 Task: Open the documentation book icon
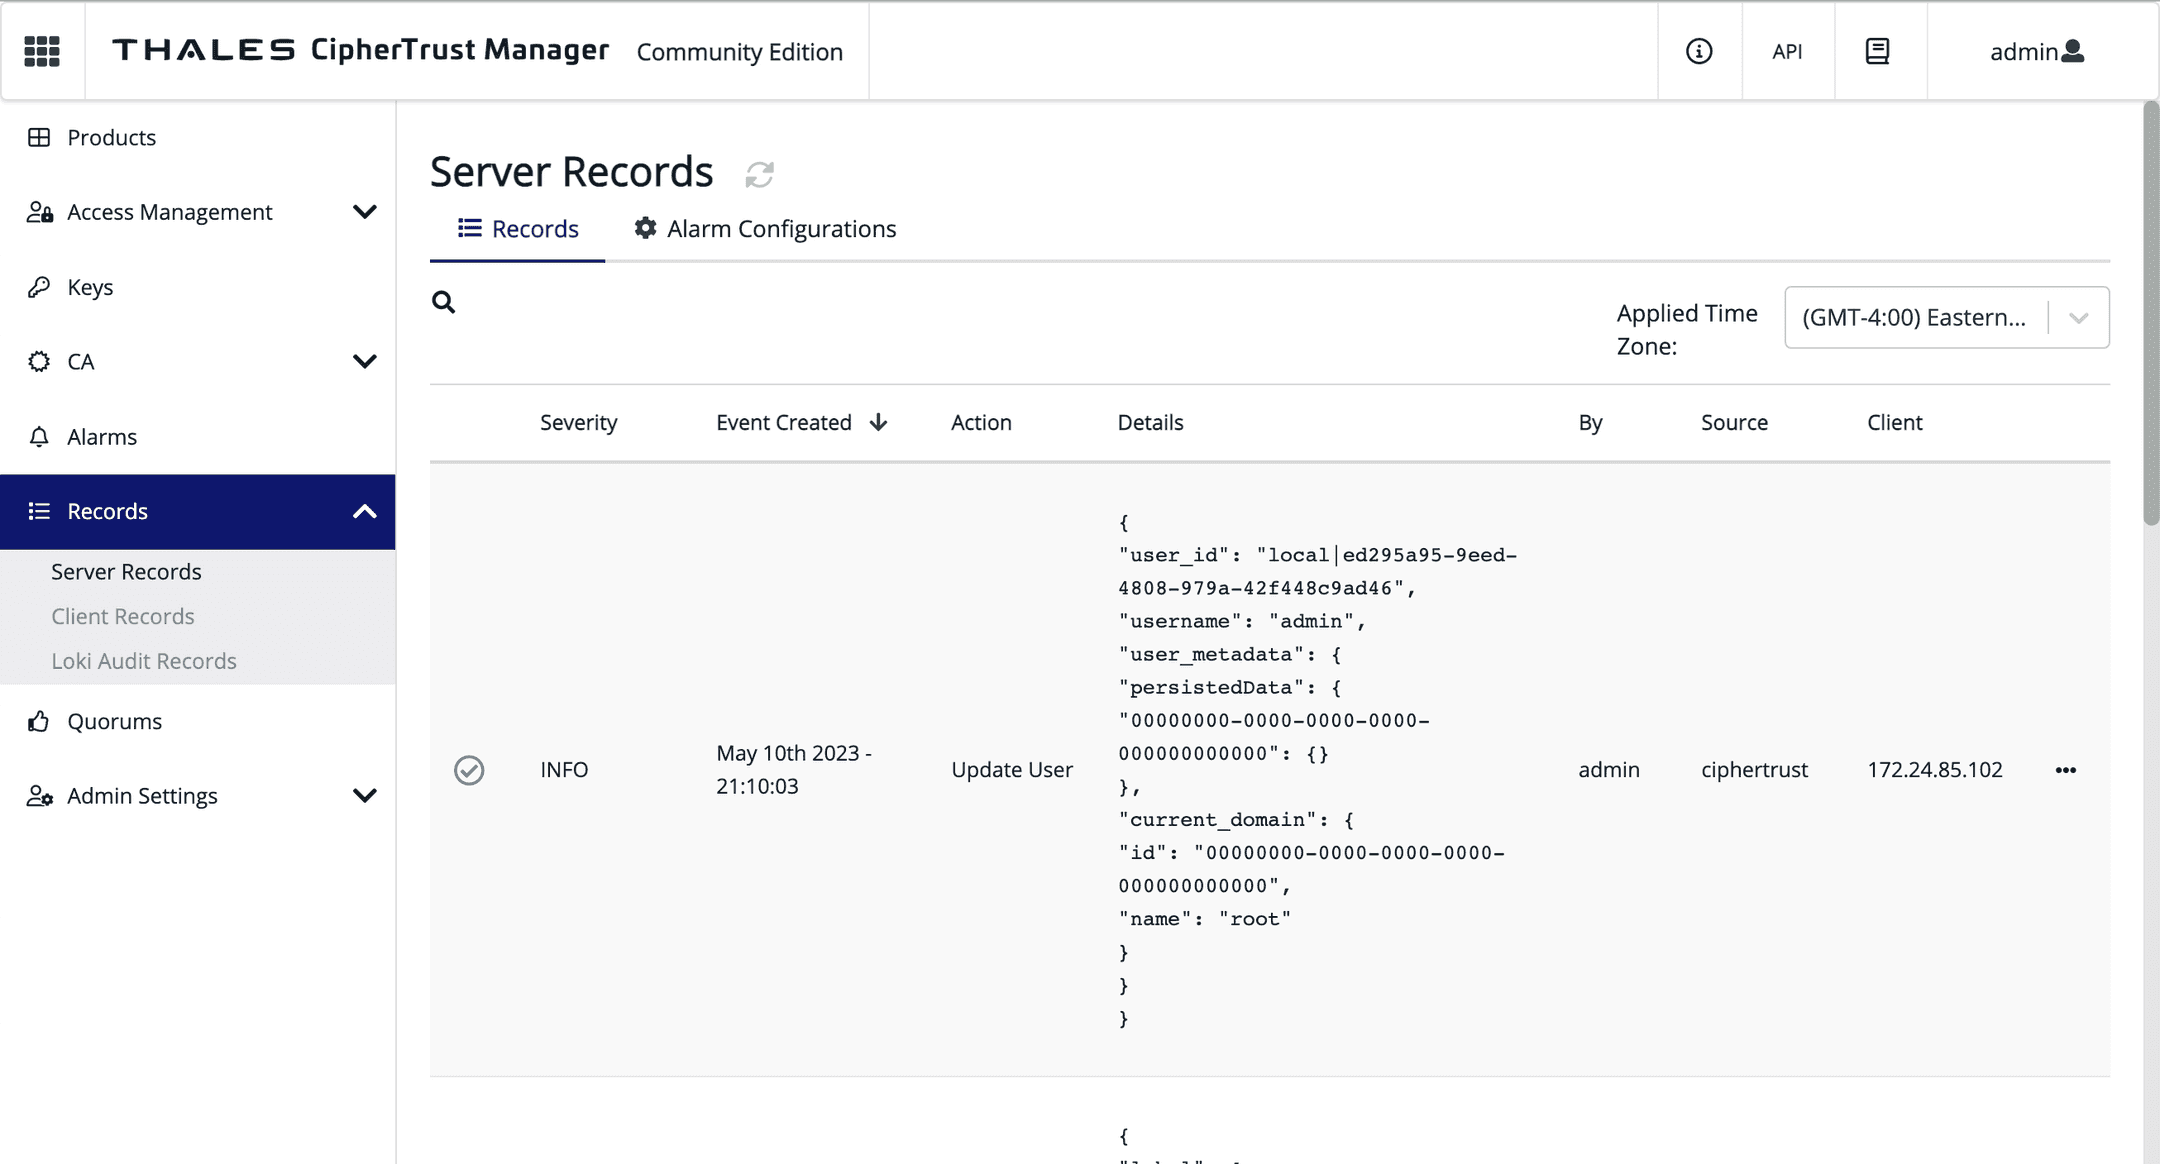(x=1877, y=51)
